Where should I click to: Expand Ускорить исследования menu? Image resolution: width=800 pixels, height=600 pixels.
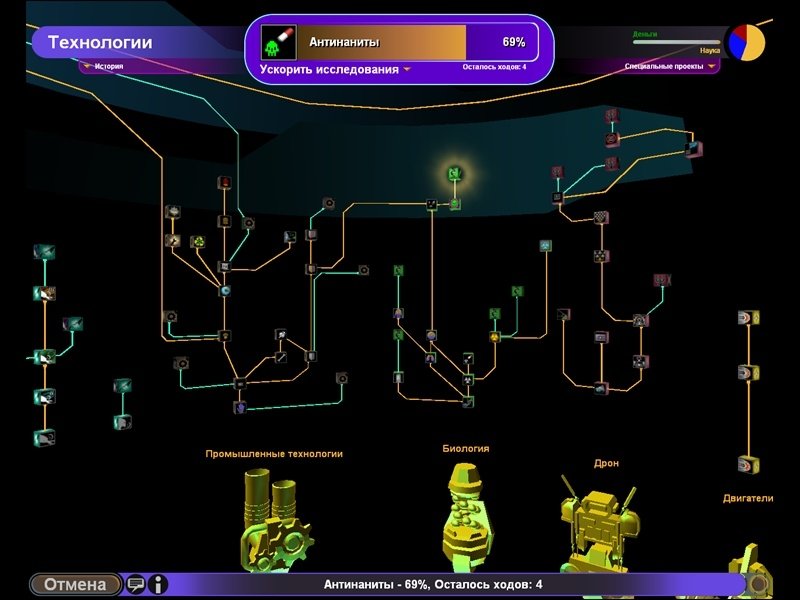[335, 70]
